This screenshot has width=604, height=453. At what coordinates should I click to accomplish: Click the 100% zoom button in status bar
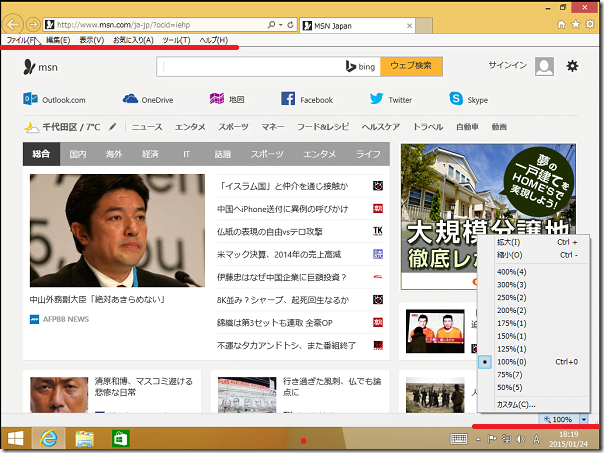tap(558, 419)
